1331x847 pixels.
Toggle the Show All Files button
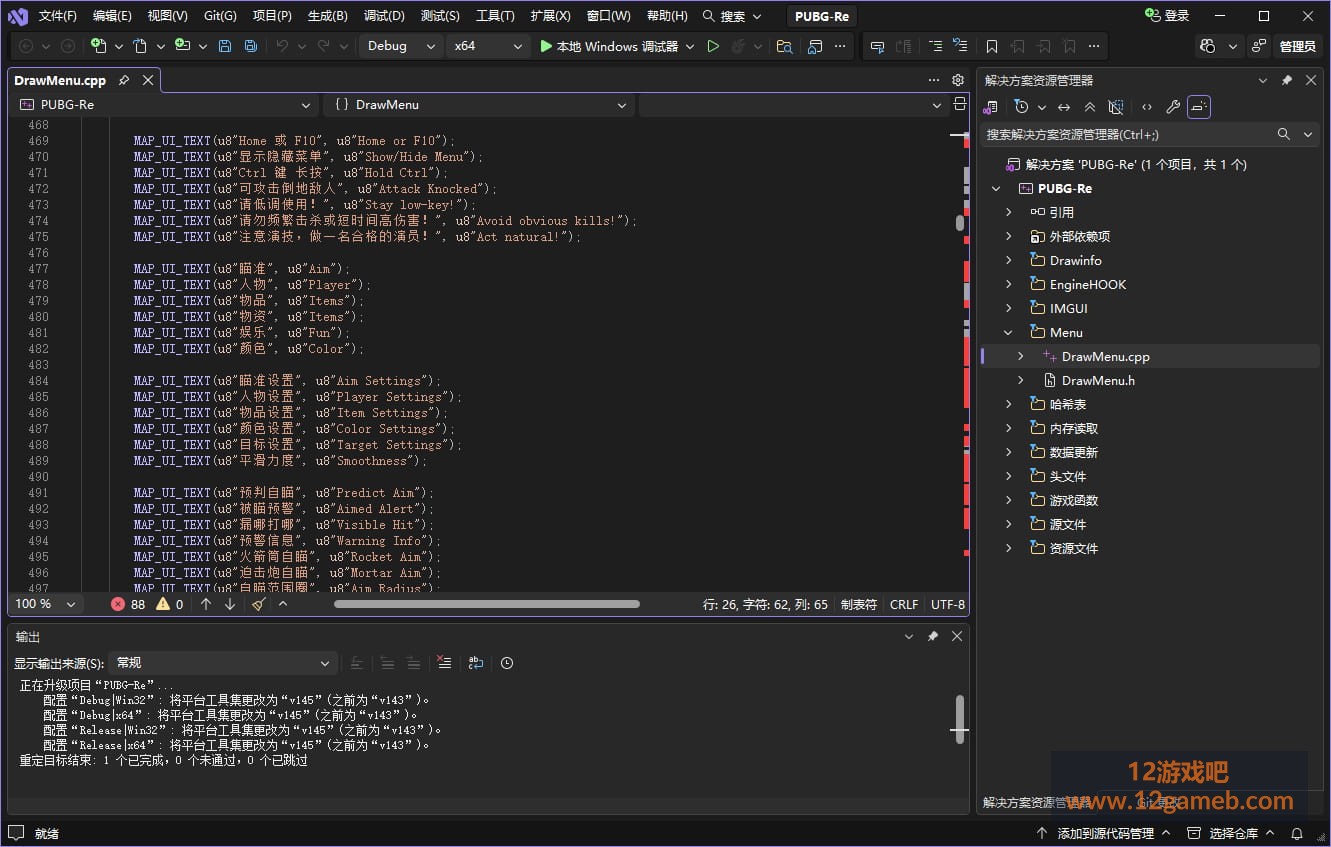(1116, 107)
